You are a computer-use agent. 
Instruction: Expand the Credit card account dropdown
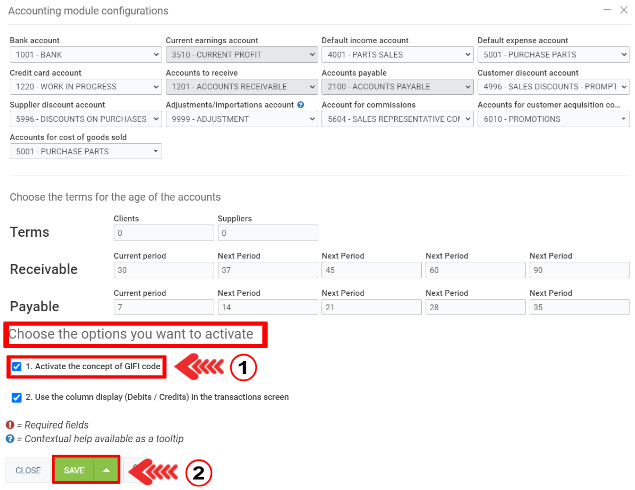[x=85, y=87]
